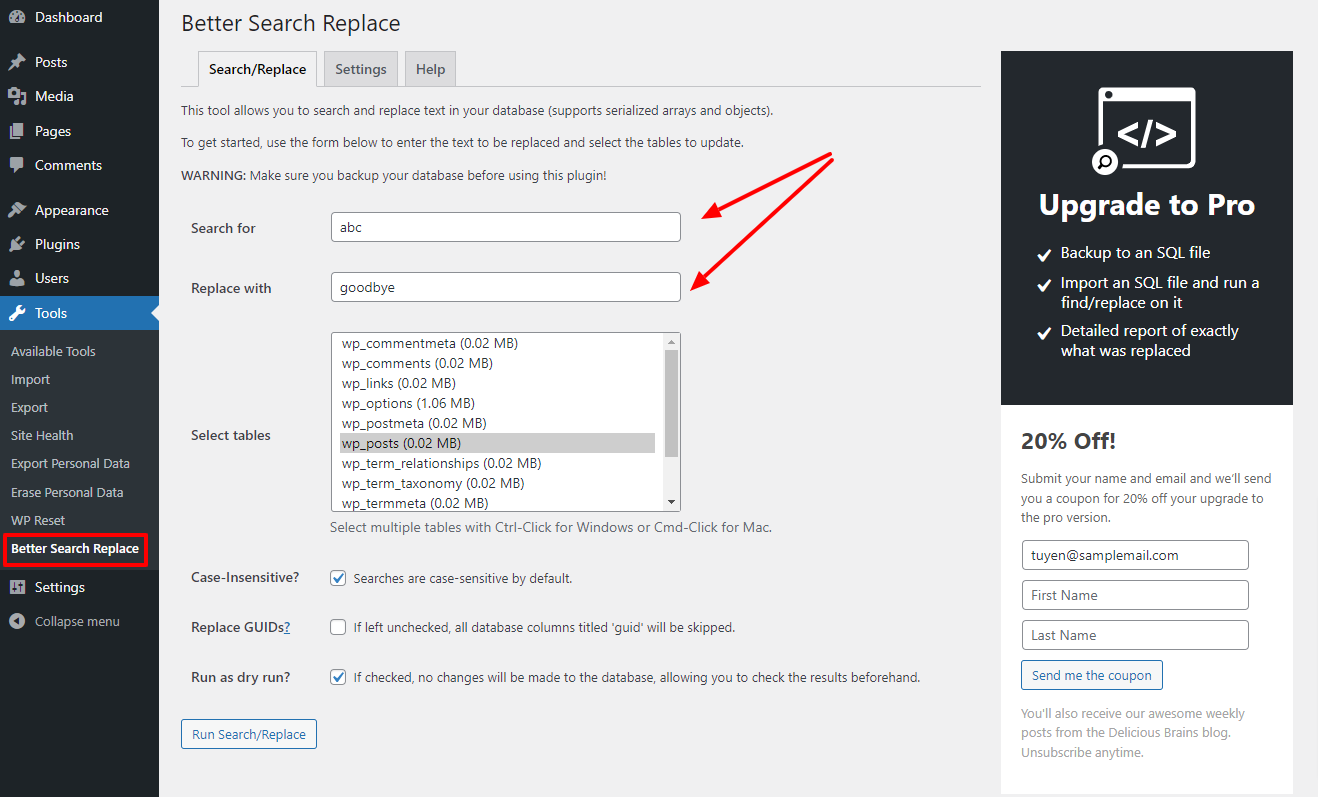
Task: Click the Last Name input field
Action: (1135, 635)
